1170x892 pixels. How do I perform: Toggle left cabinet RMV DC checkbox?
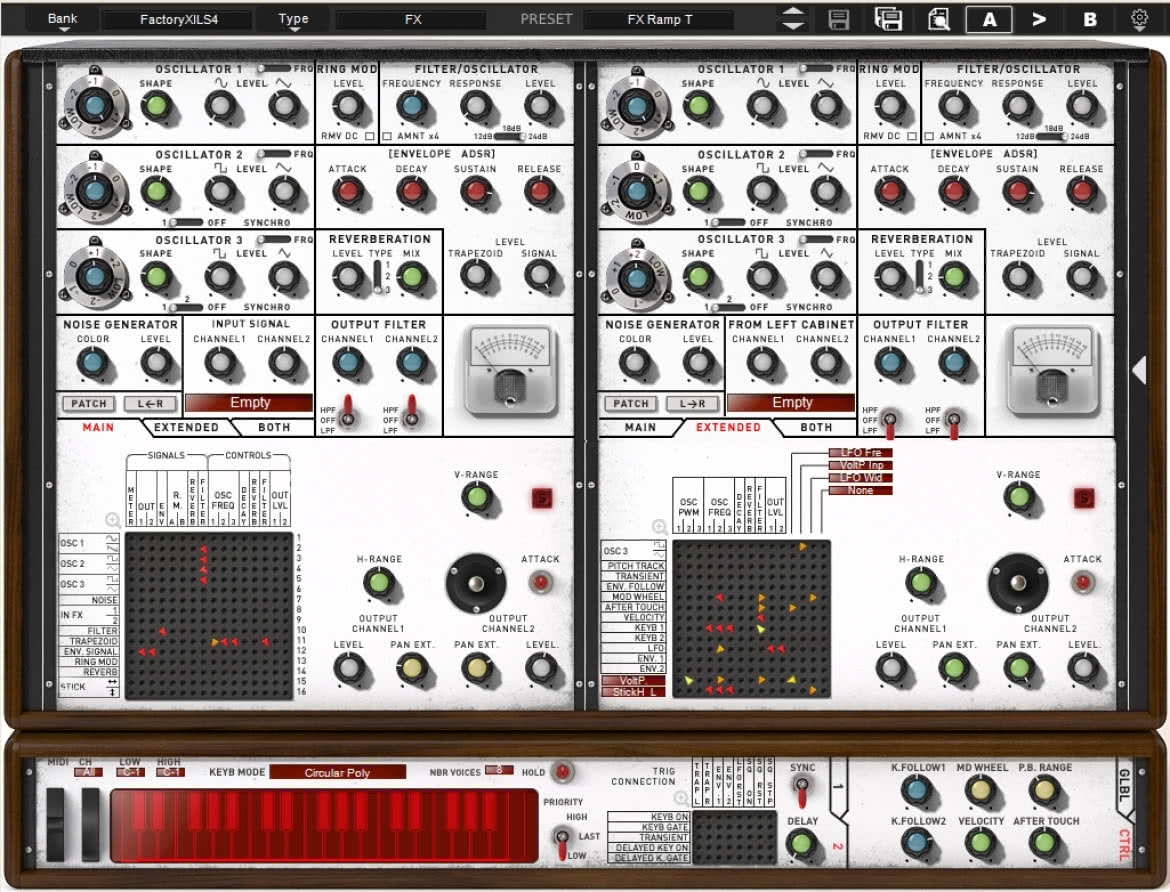369,137
